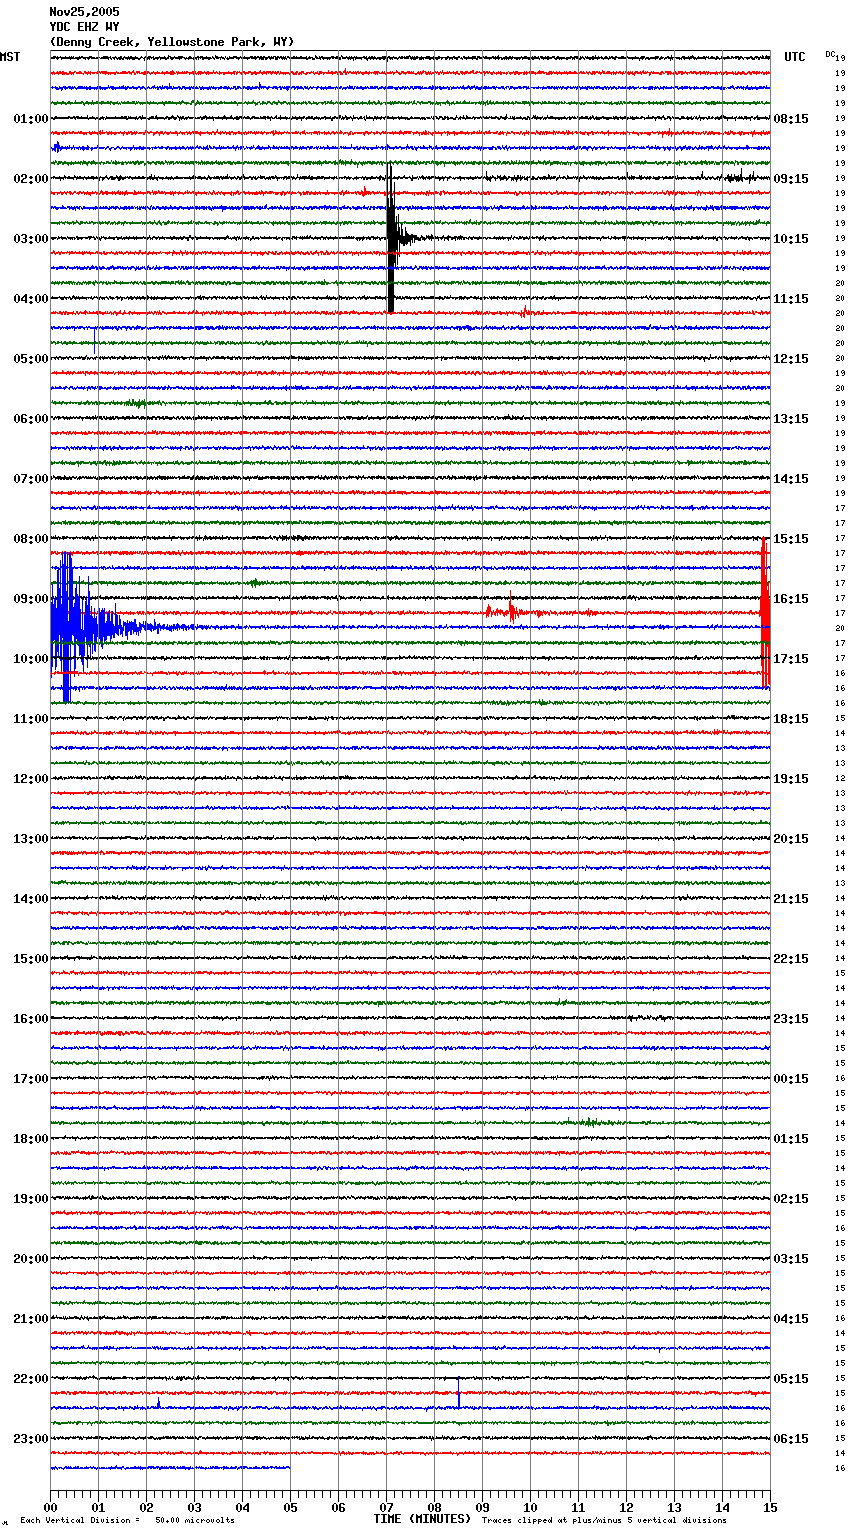Image resolution: width=850 pixels, height=1534 pixels.
Task: Click the 05:15 UTC time label
Action: (x=791, y=1379)
